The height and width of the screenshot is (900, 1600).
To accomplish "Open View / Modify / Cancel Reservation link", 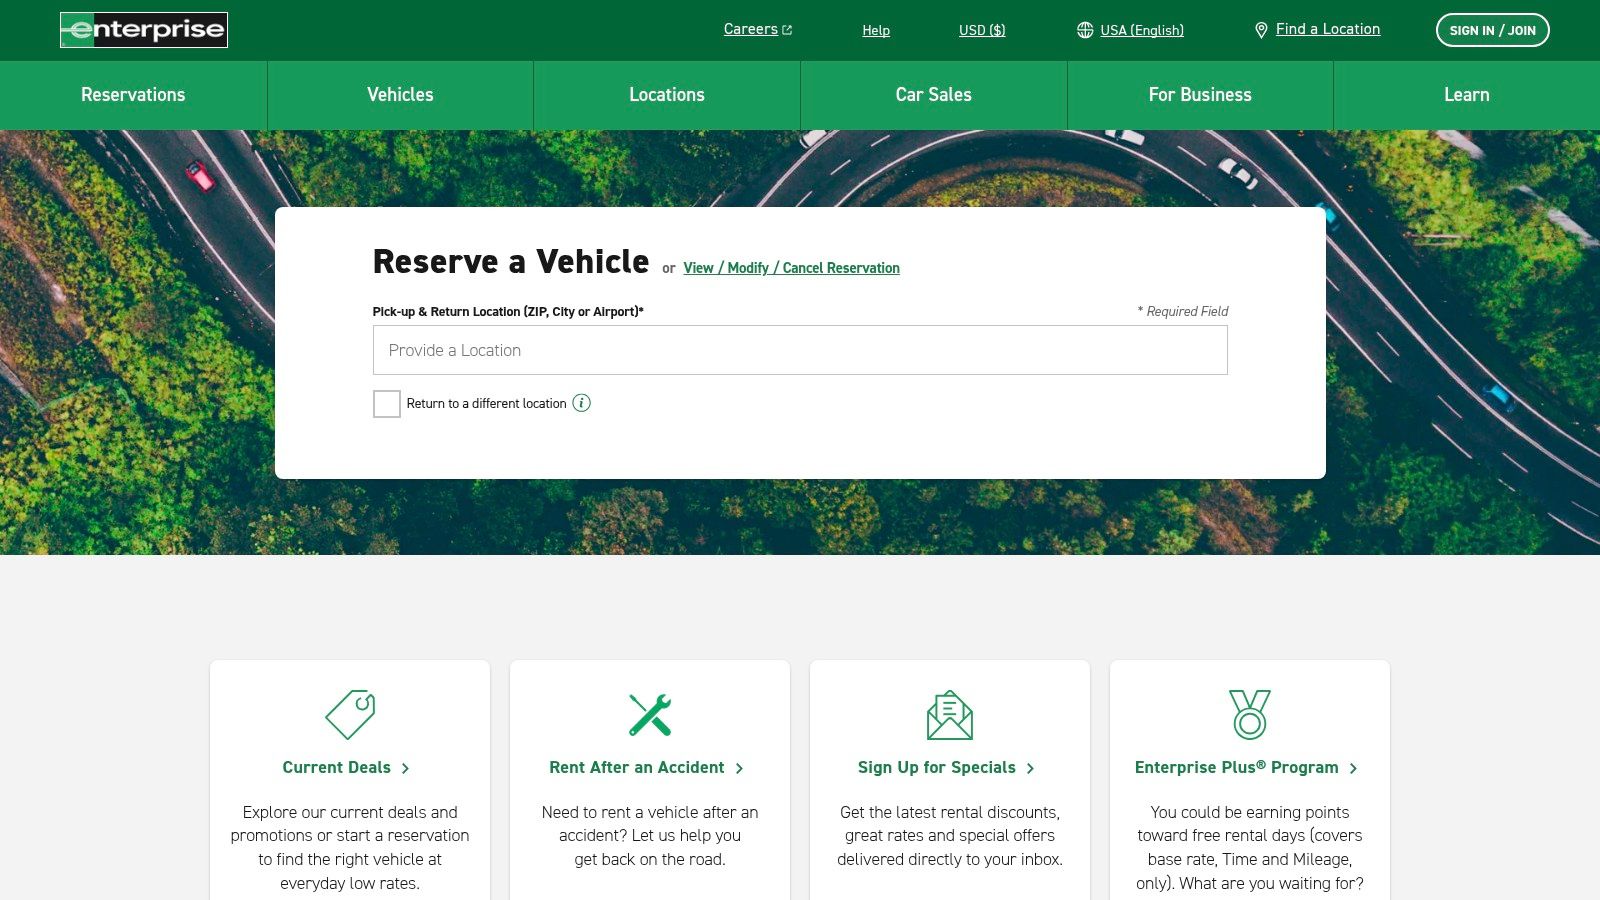I will click(x=791, y=268).
